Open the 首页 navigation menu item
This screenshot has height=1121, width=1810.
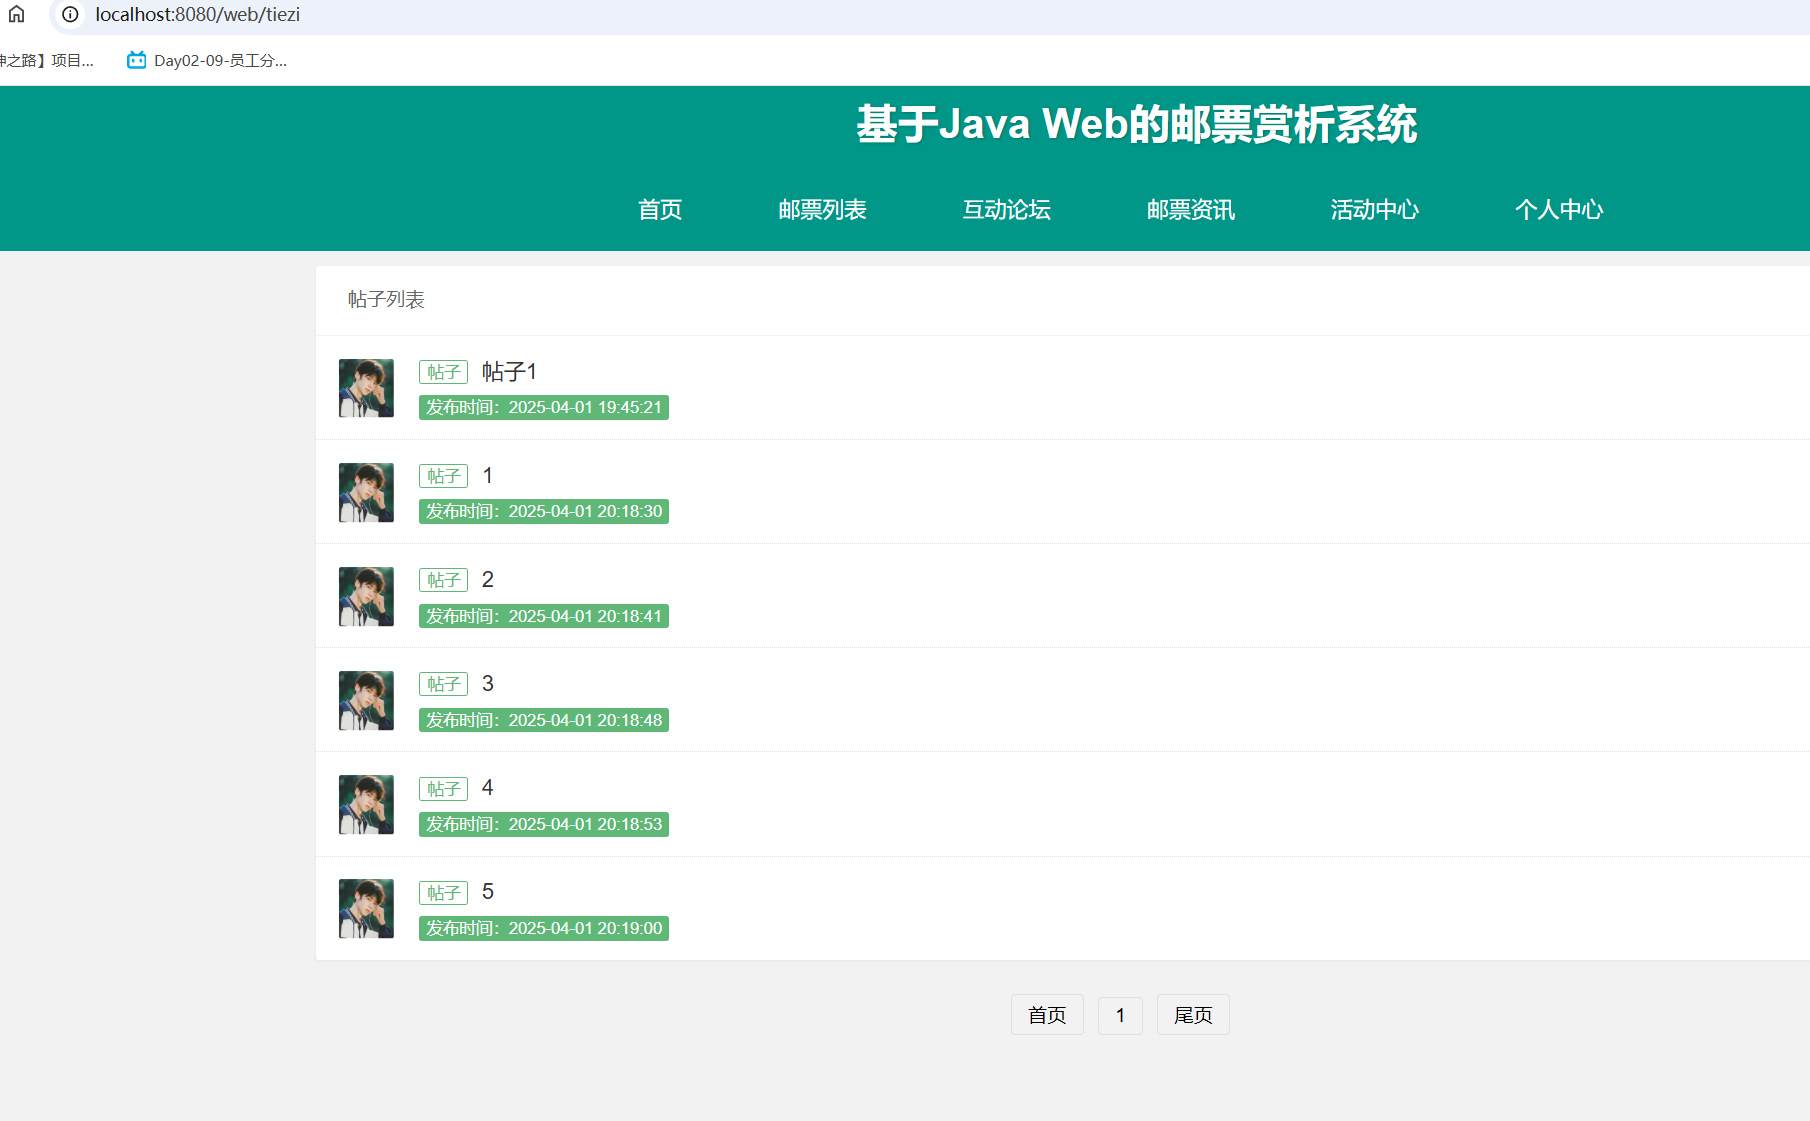point(660,210)
